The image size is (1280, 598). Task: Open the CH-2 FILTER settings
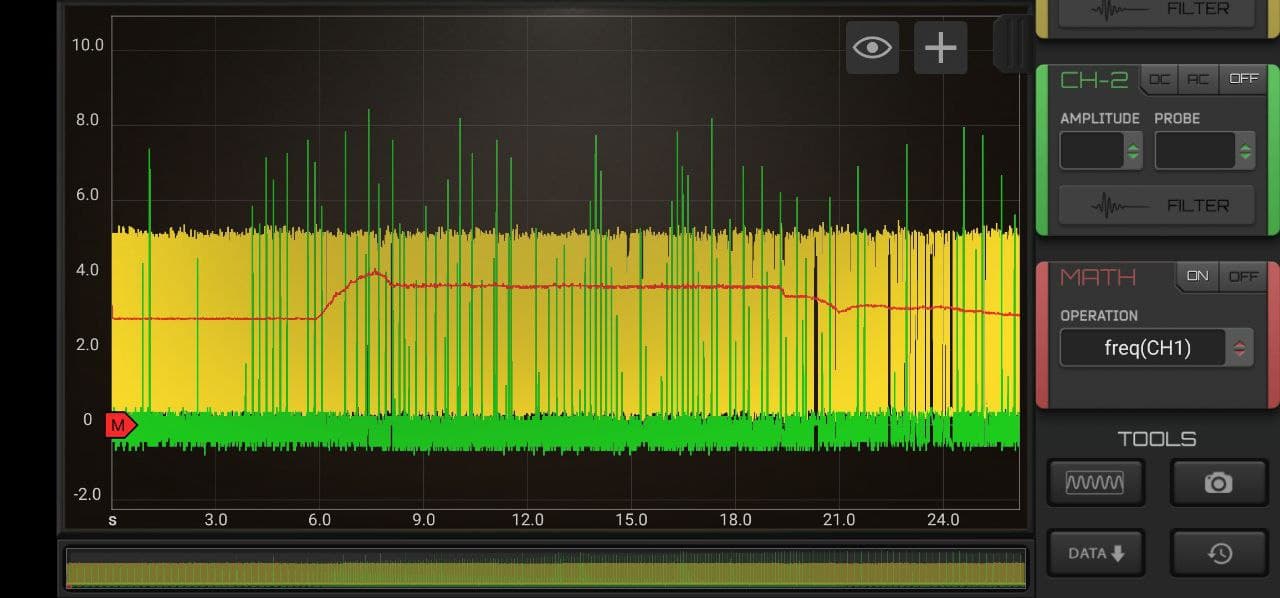coord(1157,206)
